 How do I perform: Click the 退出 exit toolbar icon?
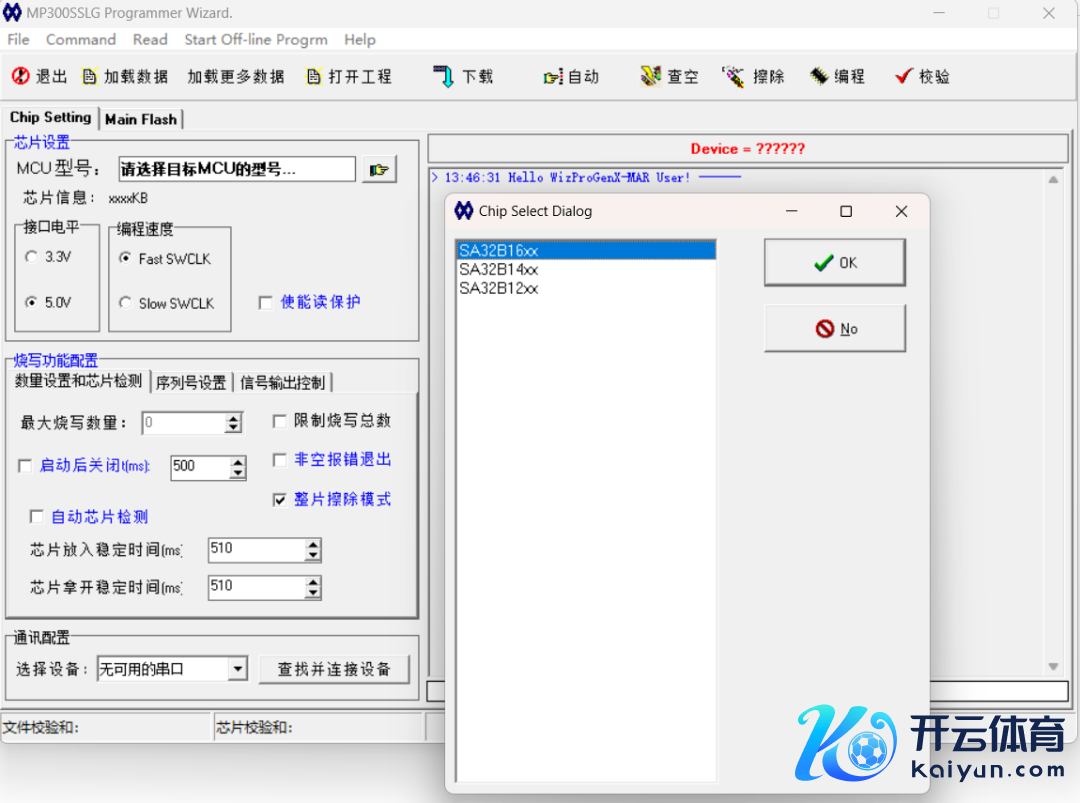pyautogui.click(x=21, y=76)
